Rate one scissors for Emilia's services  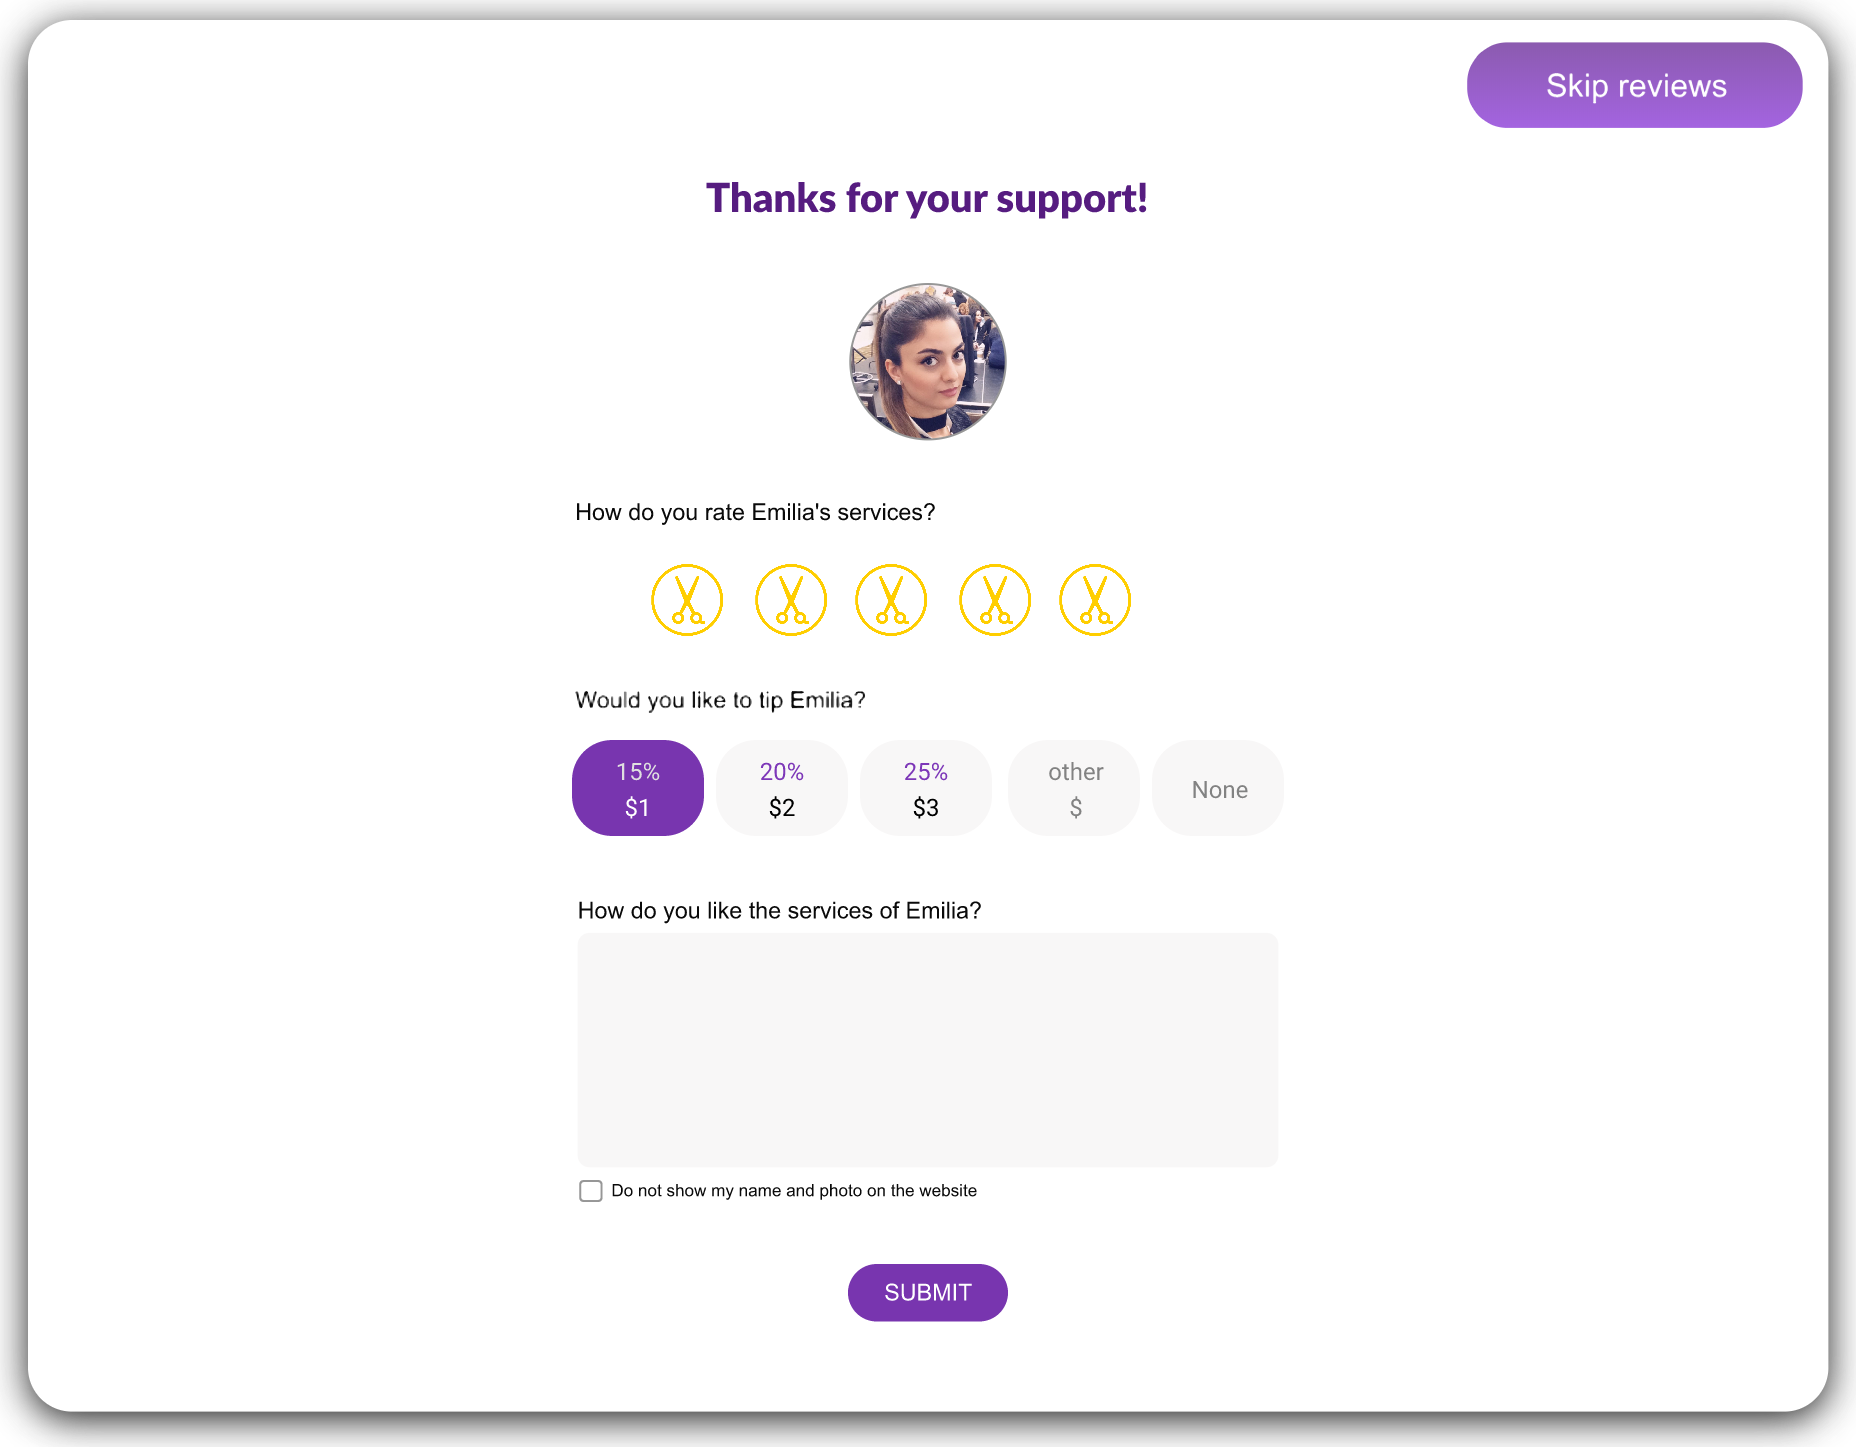[687, 600]
